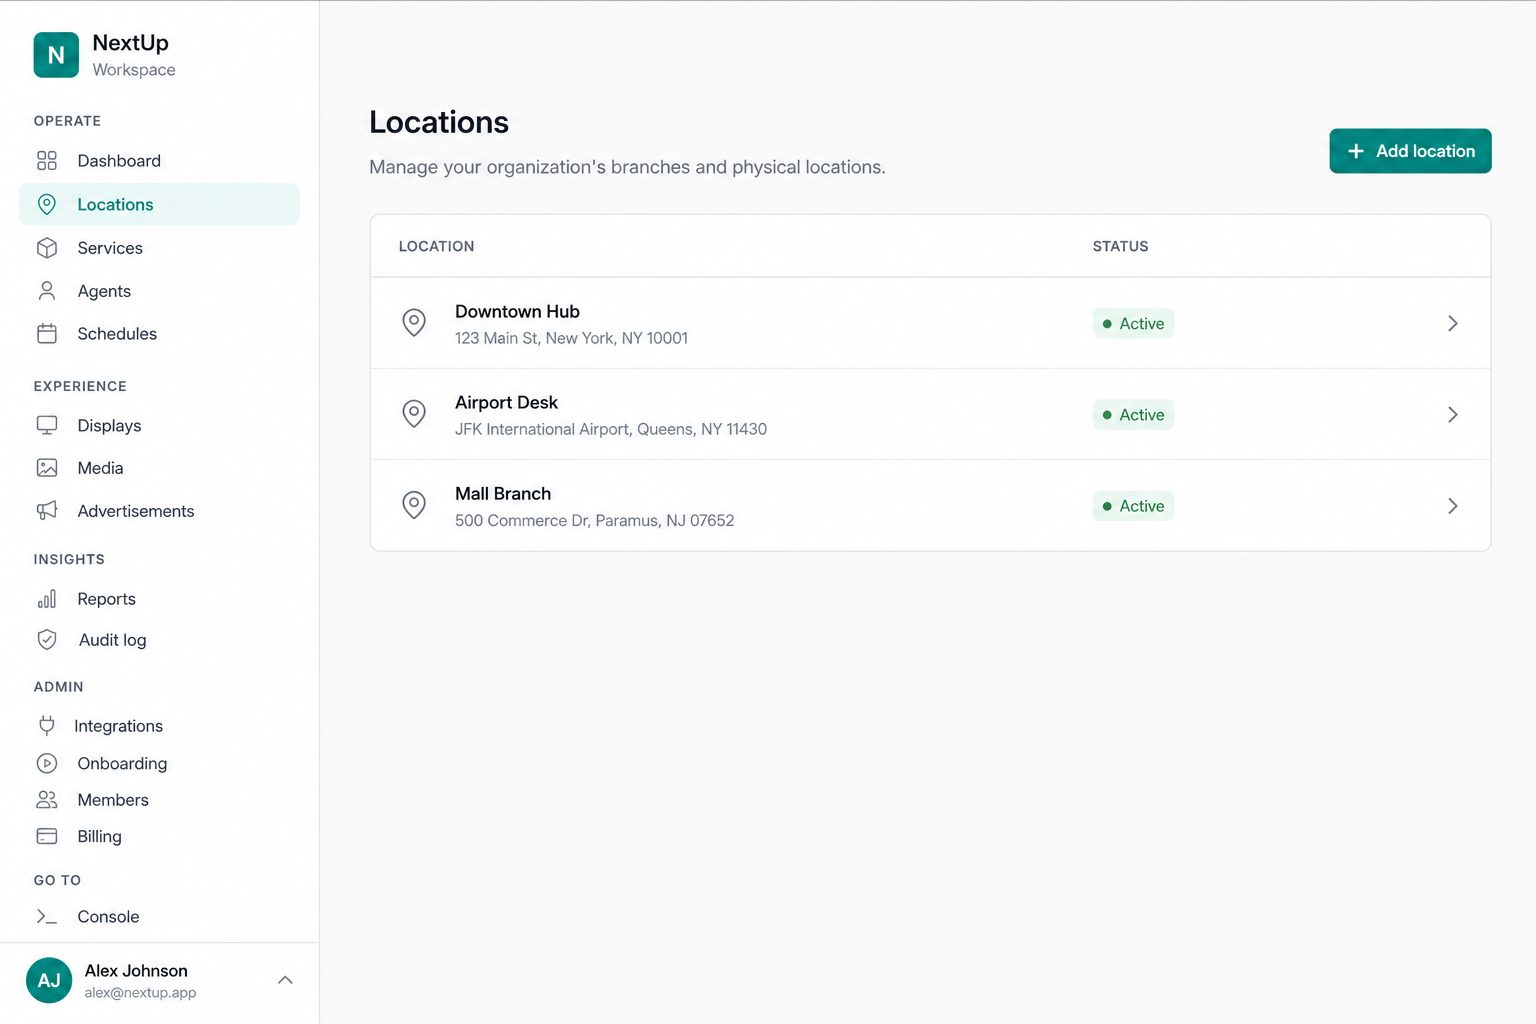Click the Displays monitor icon

(47, 425)
